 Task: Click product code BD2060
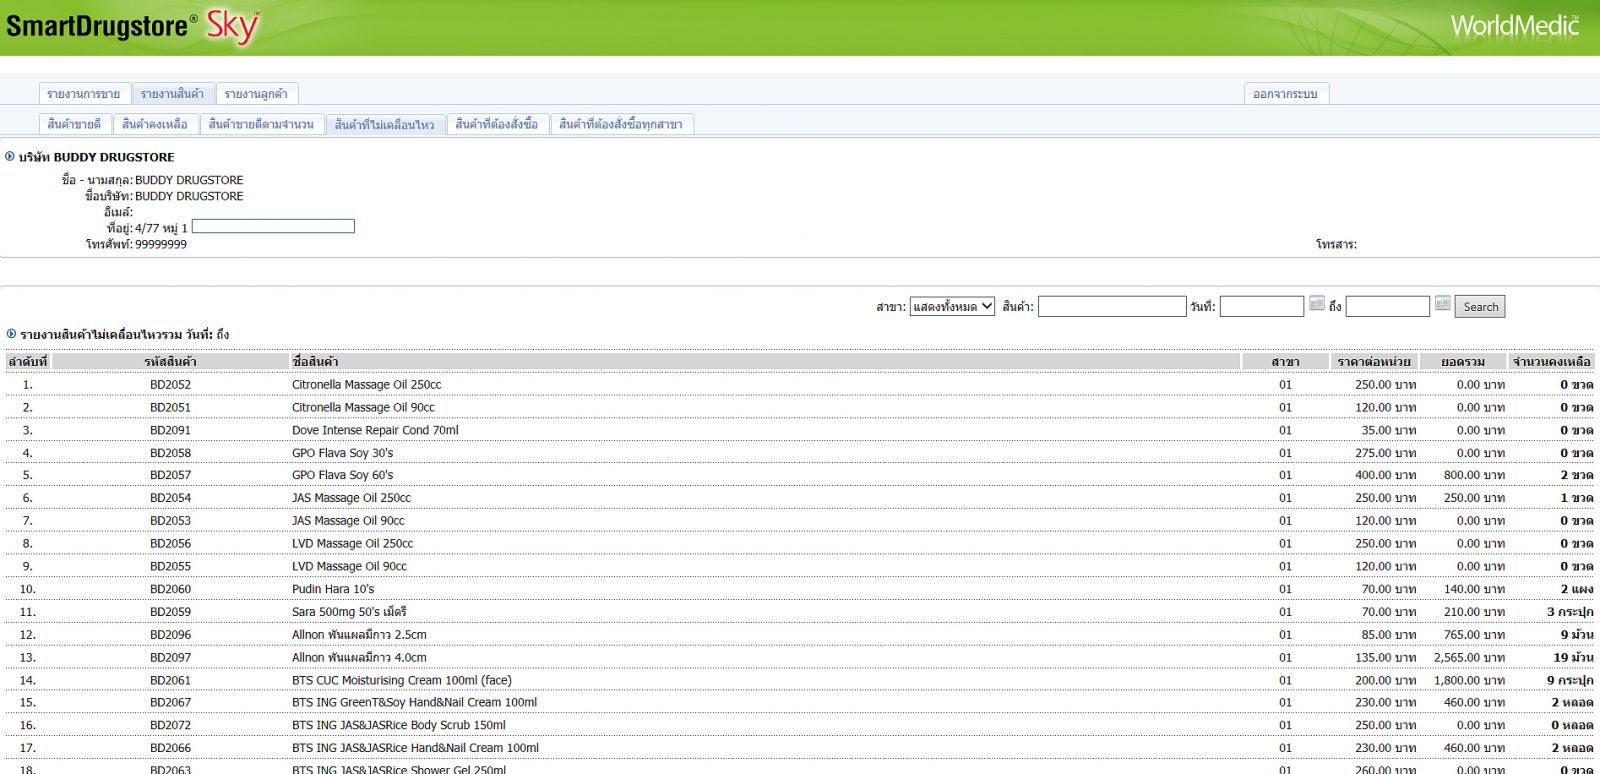click(170, 589)
